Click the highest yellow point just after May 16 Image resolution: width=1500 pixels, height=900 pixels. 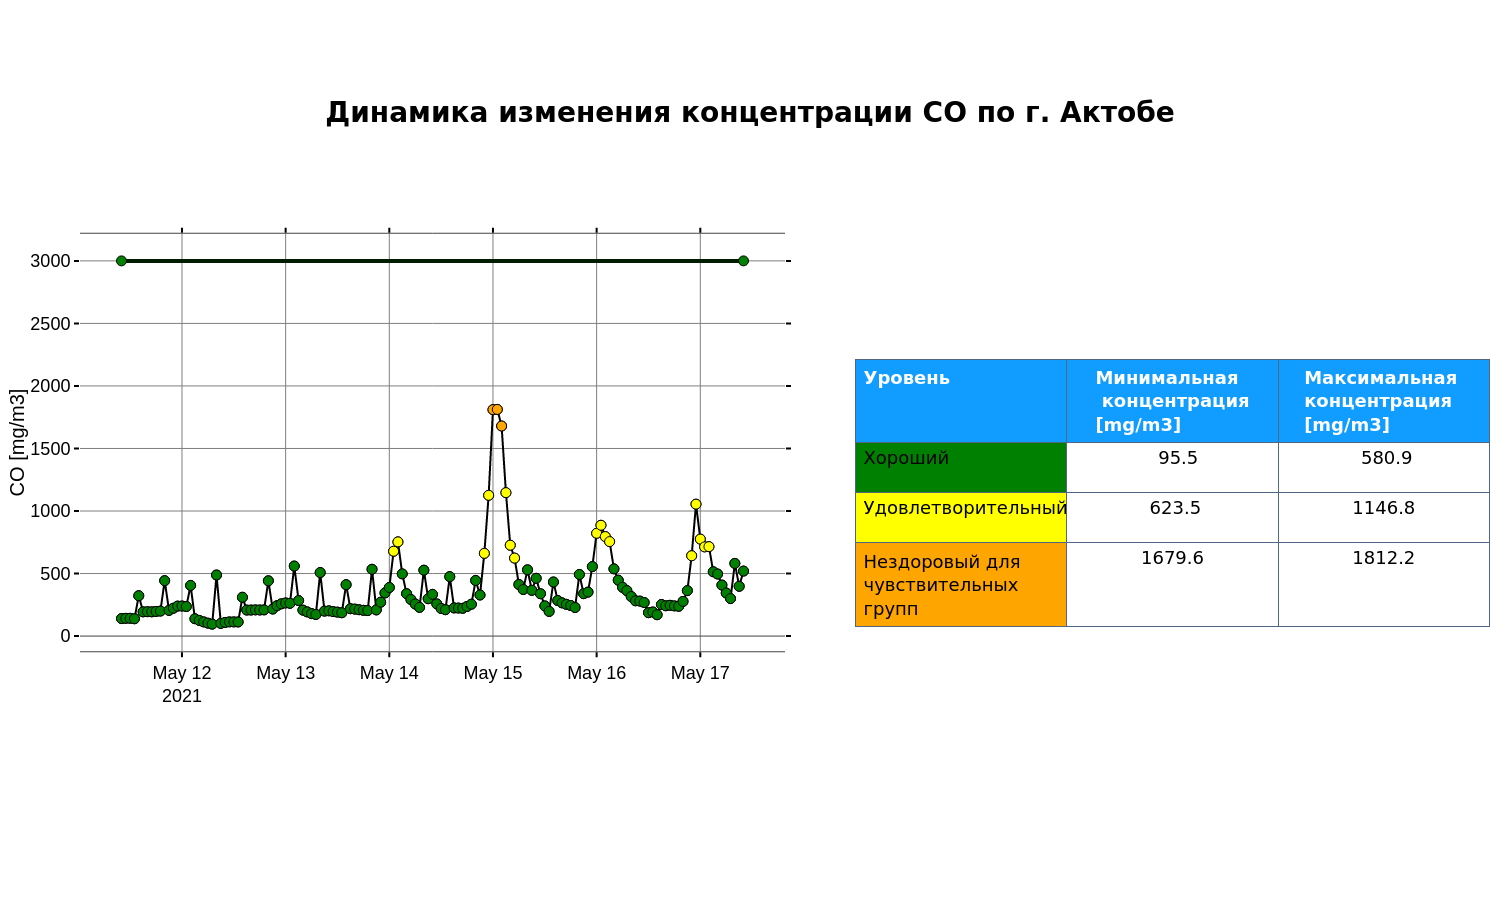(601, 526)
